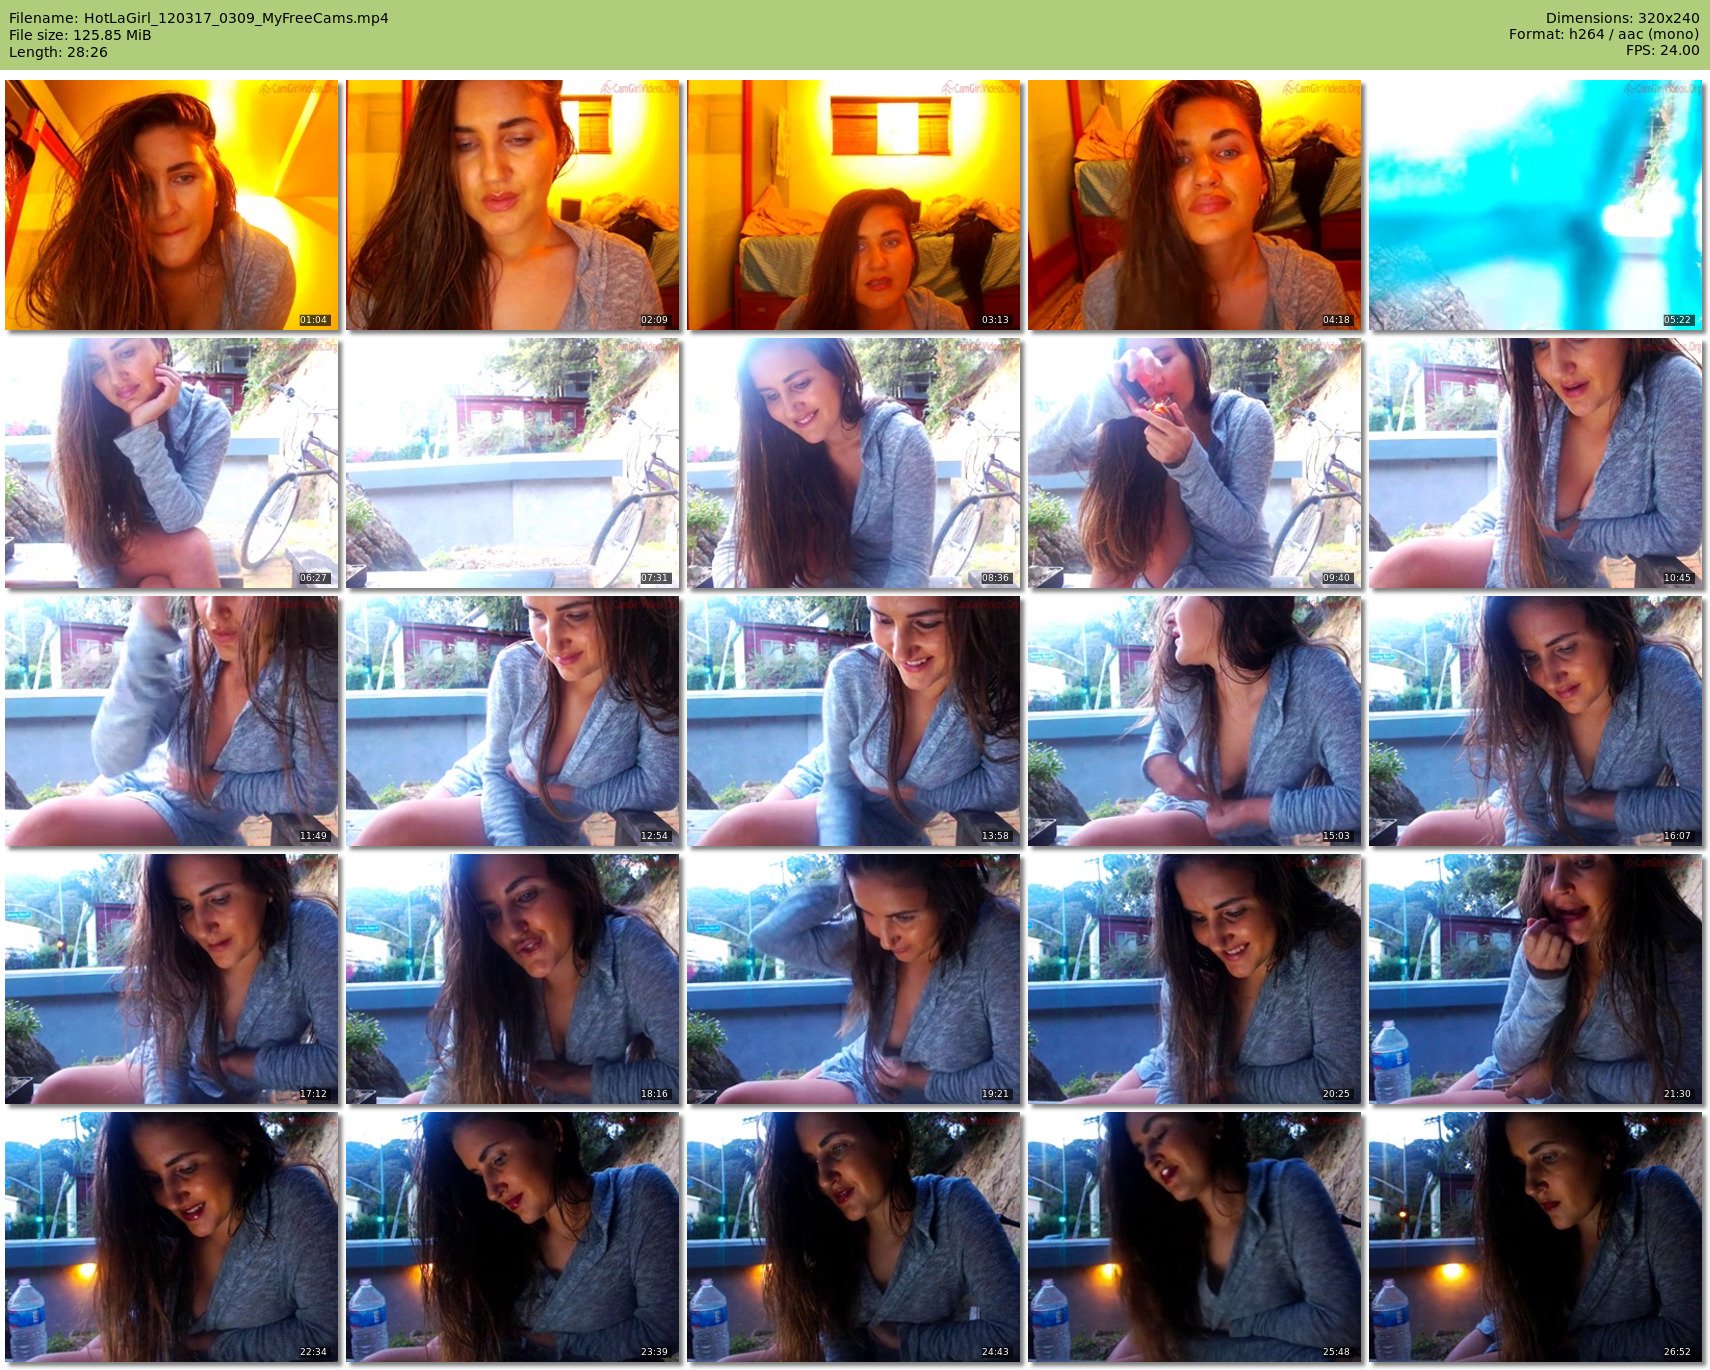This screenshot has width=1710, height=1370.
Task: Open the frame marked 05:22
Action: point(1536,205)
